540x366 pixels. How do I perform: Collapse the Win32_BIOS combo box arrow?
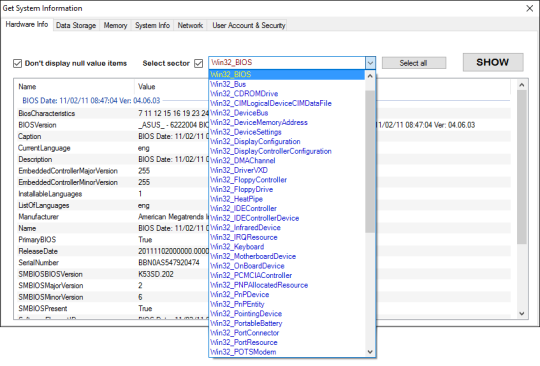pyautogui.click(x=370, y=63)
